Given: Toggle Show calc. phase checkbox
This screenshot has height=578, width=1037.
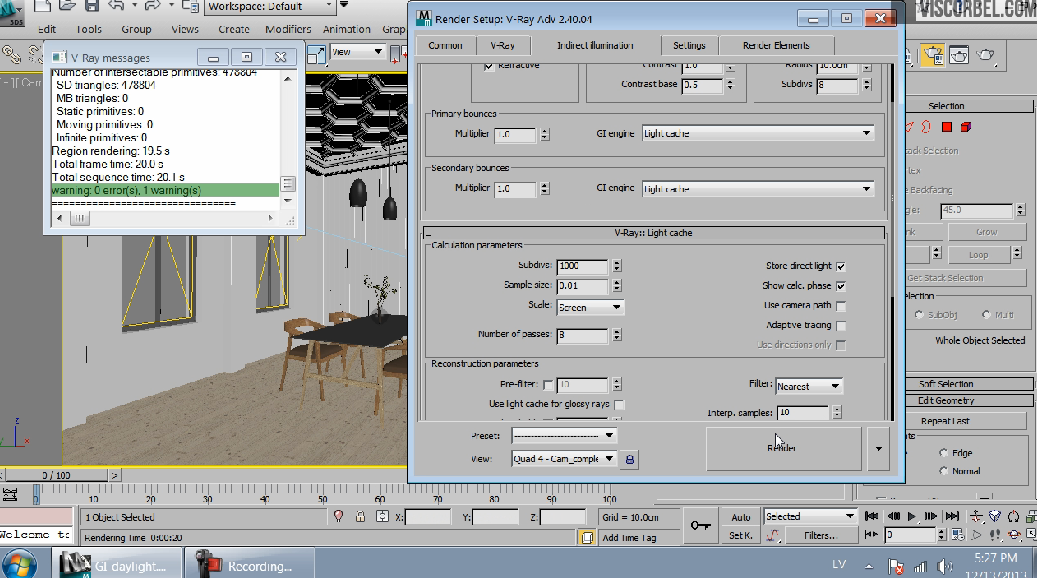Looking at the screenshot, I should click(841, 286).
